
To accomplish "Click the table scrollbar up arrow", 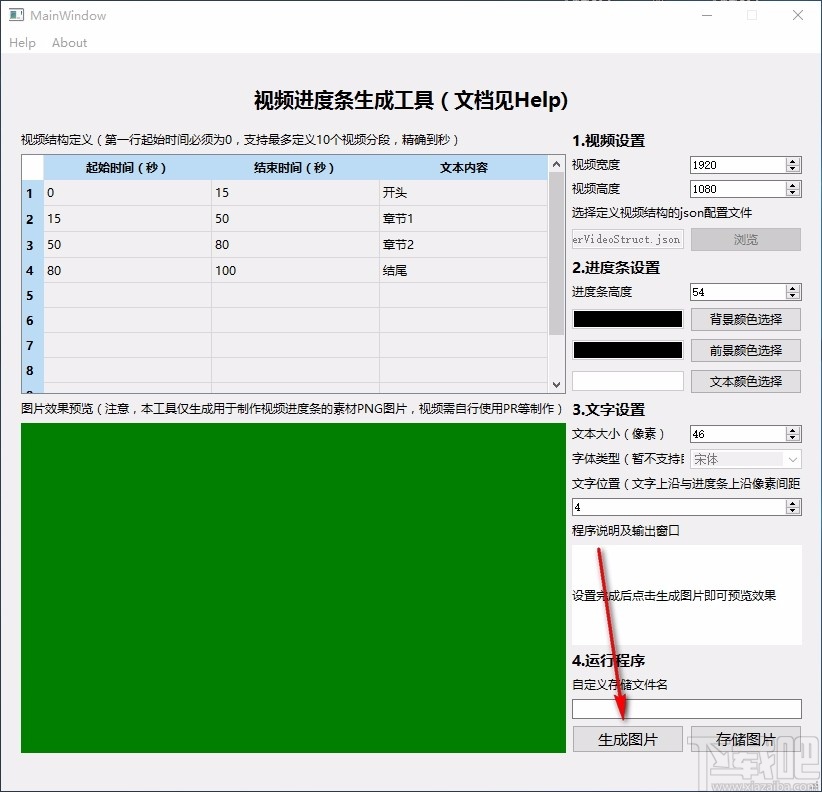I will pos(556,166).
